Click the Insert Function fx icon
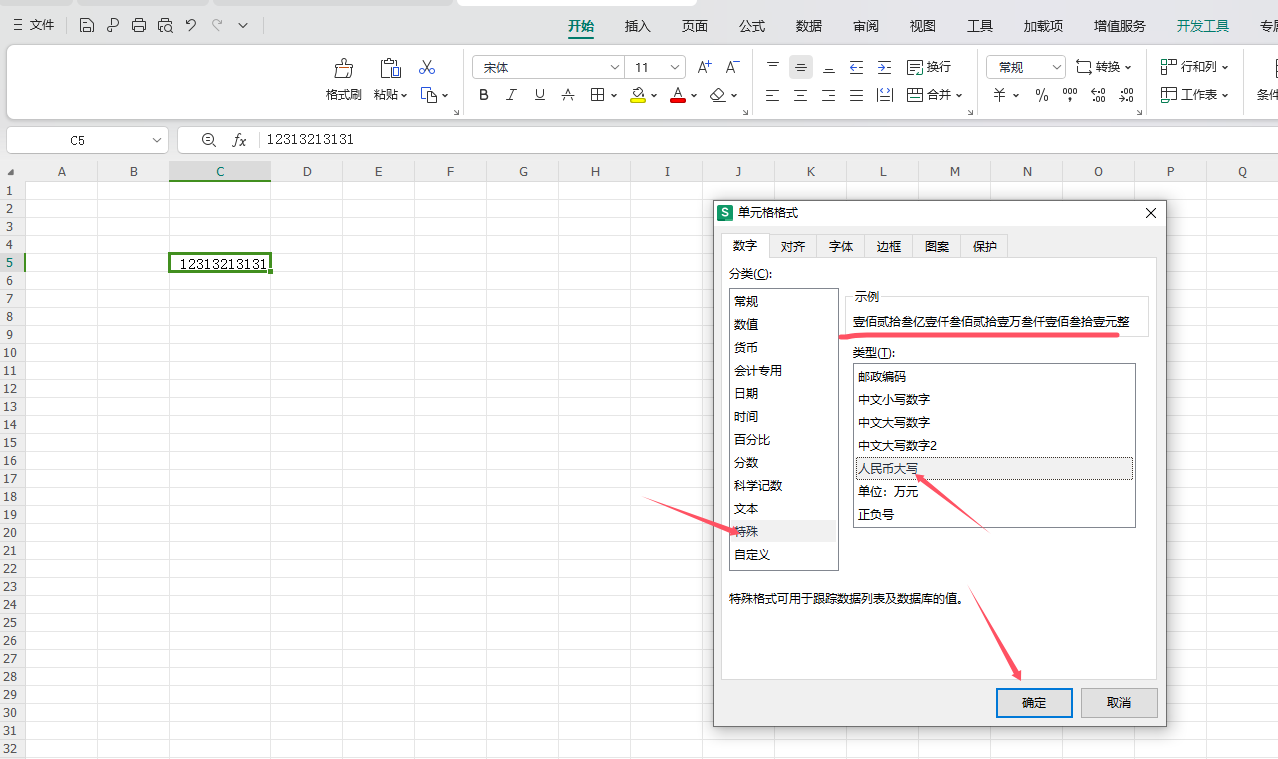The height and width of the screenshot is (759, 1278). tap(239, 140)
